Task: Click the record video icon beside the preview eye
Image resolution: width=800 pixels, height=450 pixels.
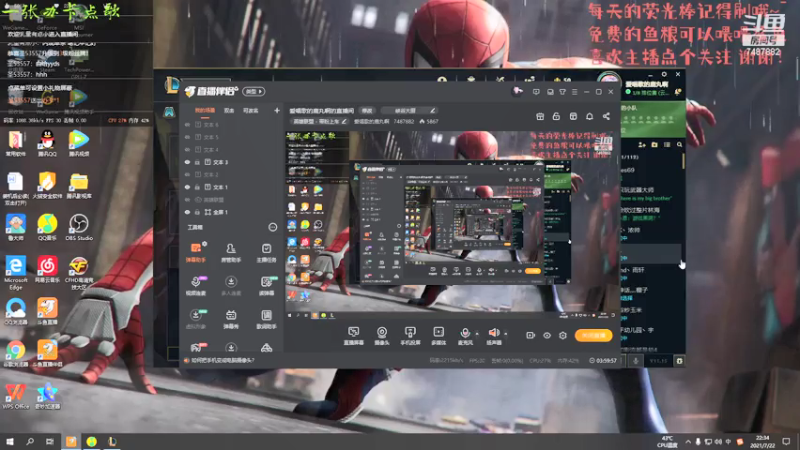Action: (531, 335)
